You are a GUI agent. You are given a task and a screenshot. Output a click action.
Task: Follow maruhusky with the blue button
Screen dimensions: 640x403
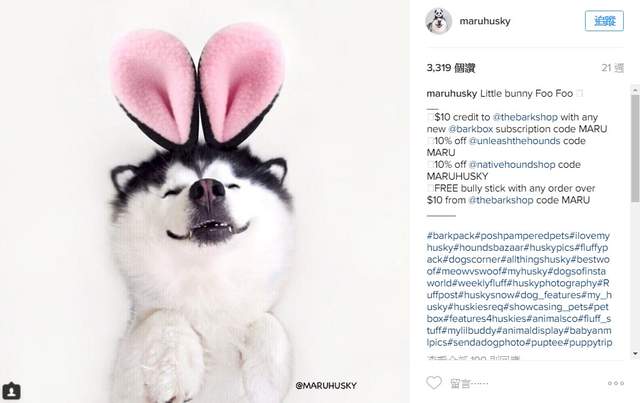604,21
